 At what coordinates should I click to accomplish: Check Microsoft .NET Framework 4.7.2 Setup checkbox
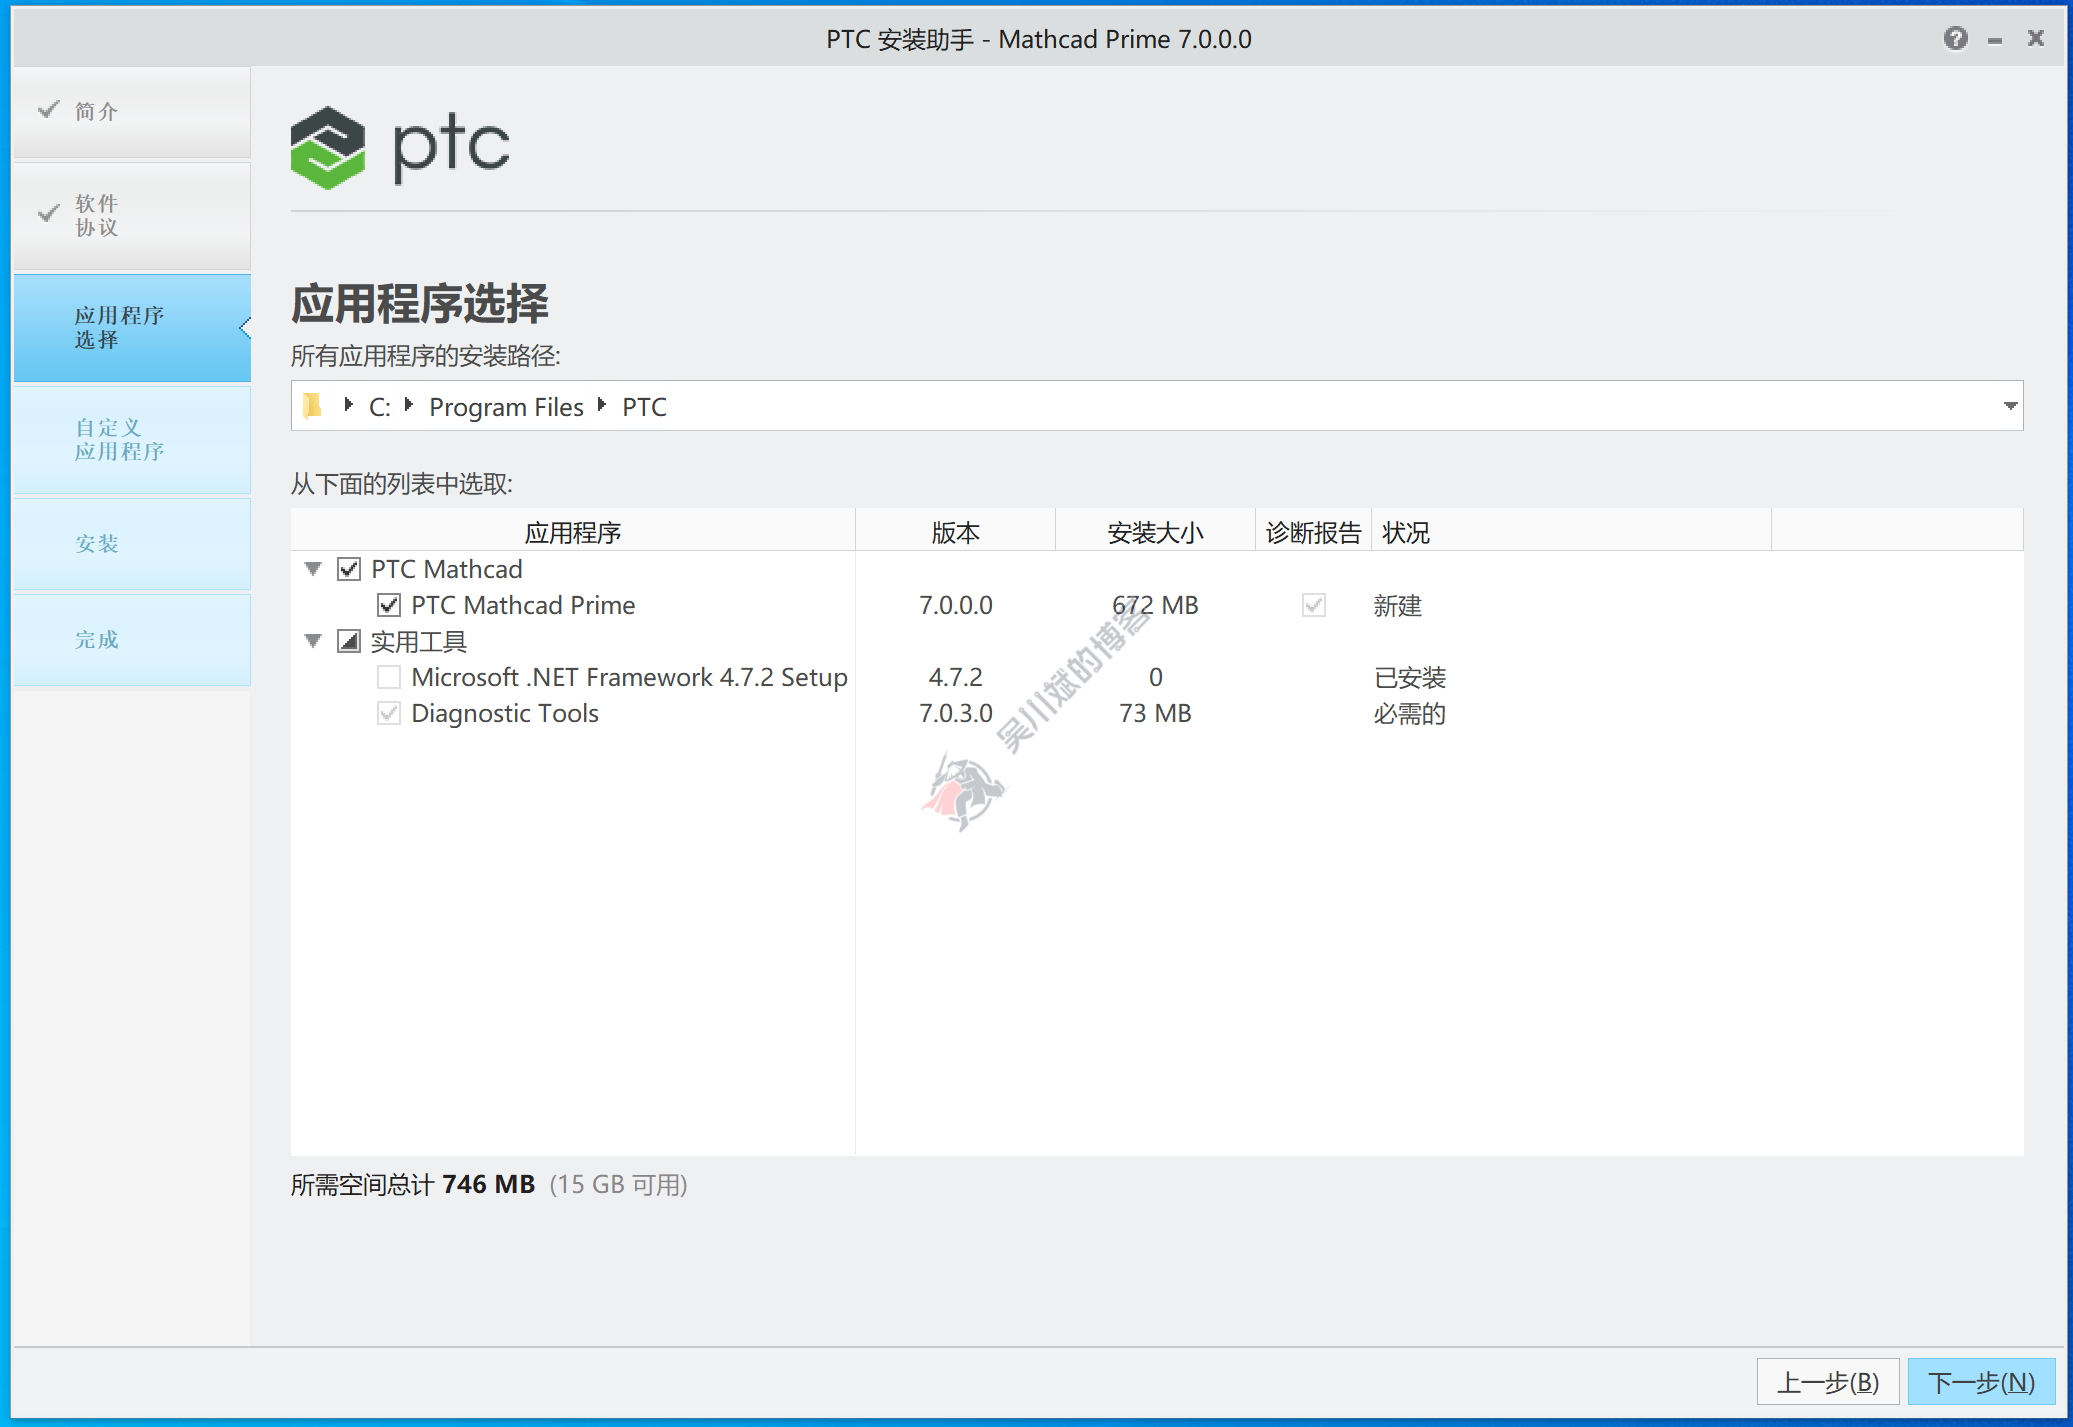tap(389, 677)
